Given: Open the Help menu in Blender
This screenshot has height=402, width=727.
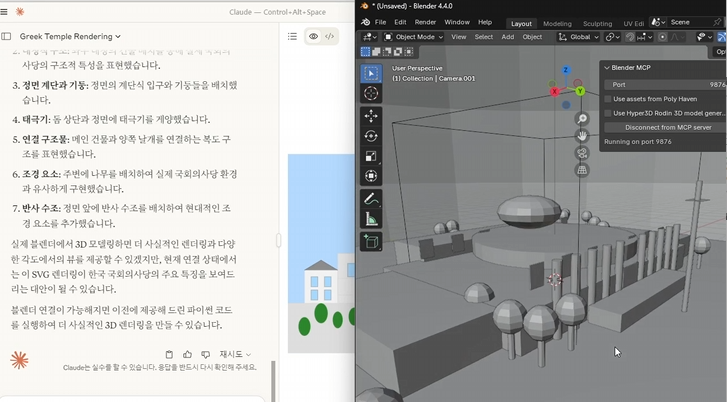Looking at the screenshot, I should coord(485,22).
